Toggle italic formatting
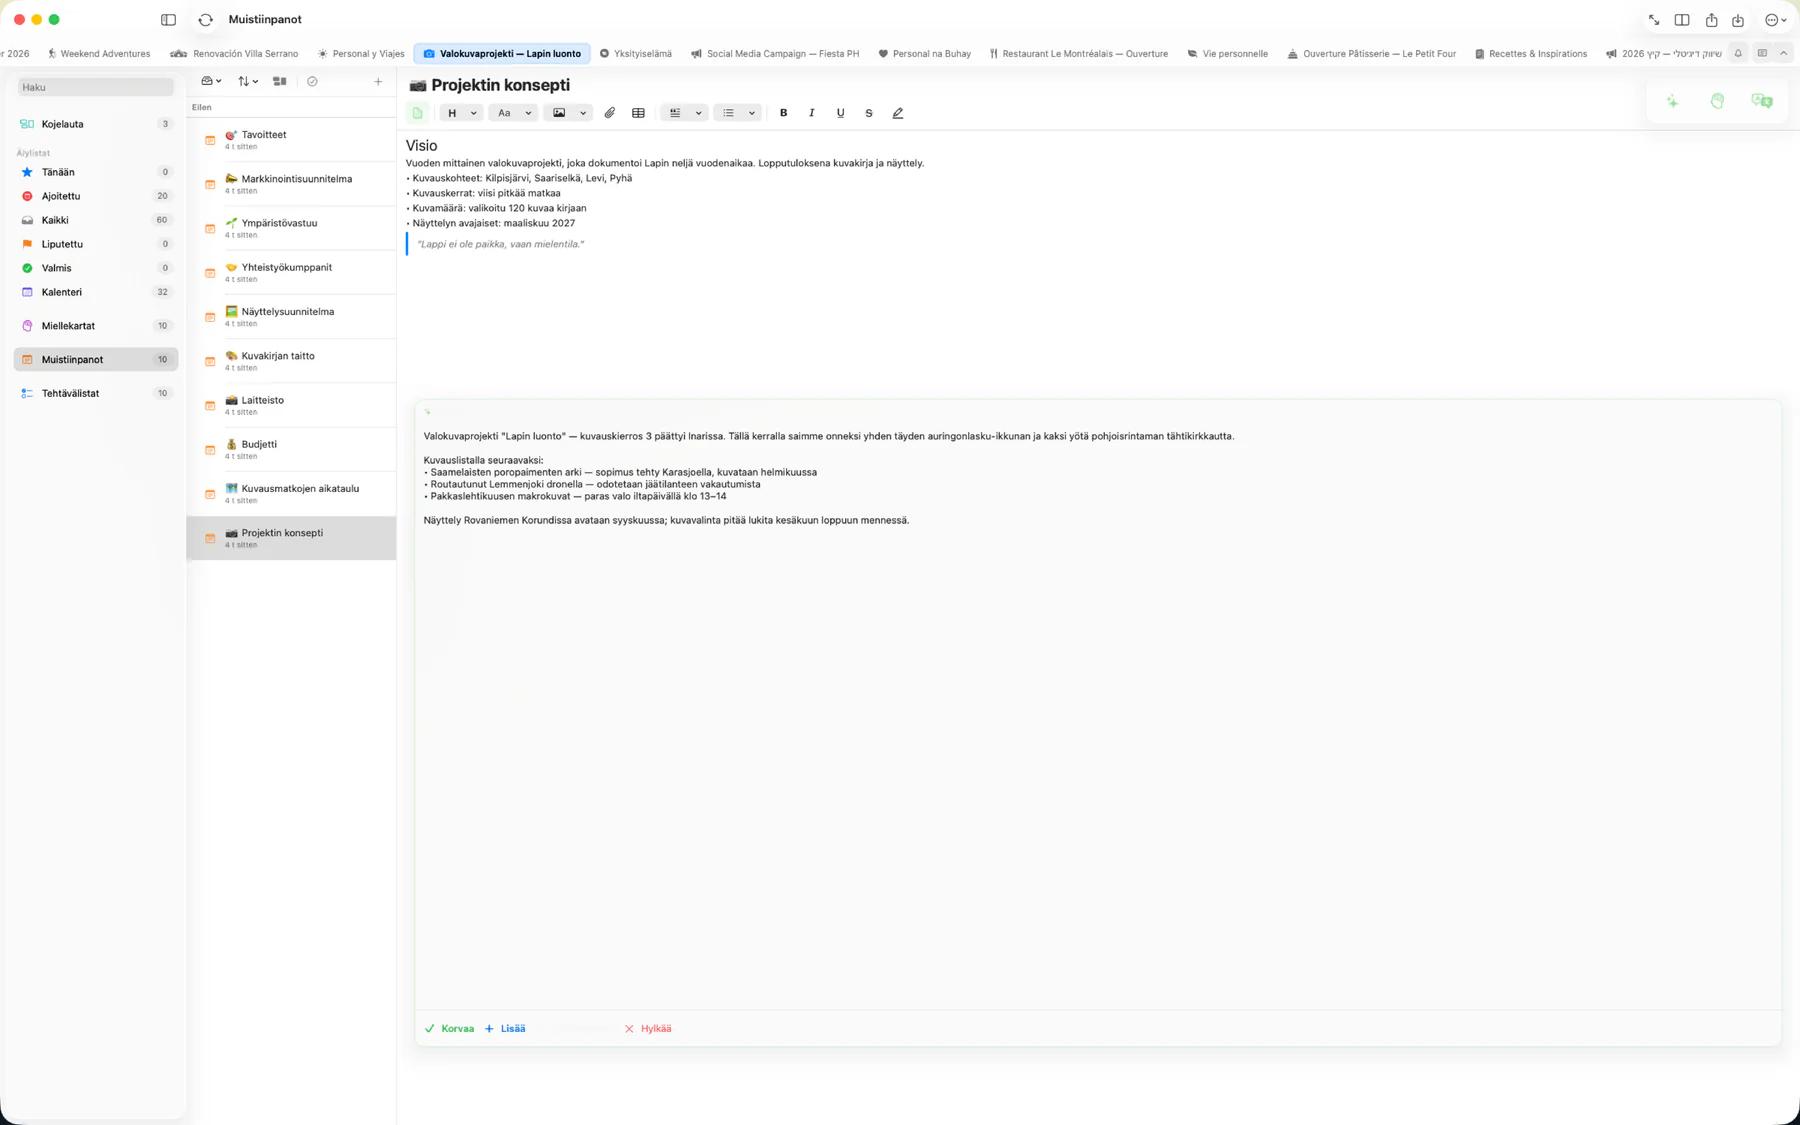 (x=811, y=113)
